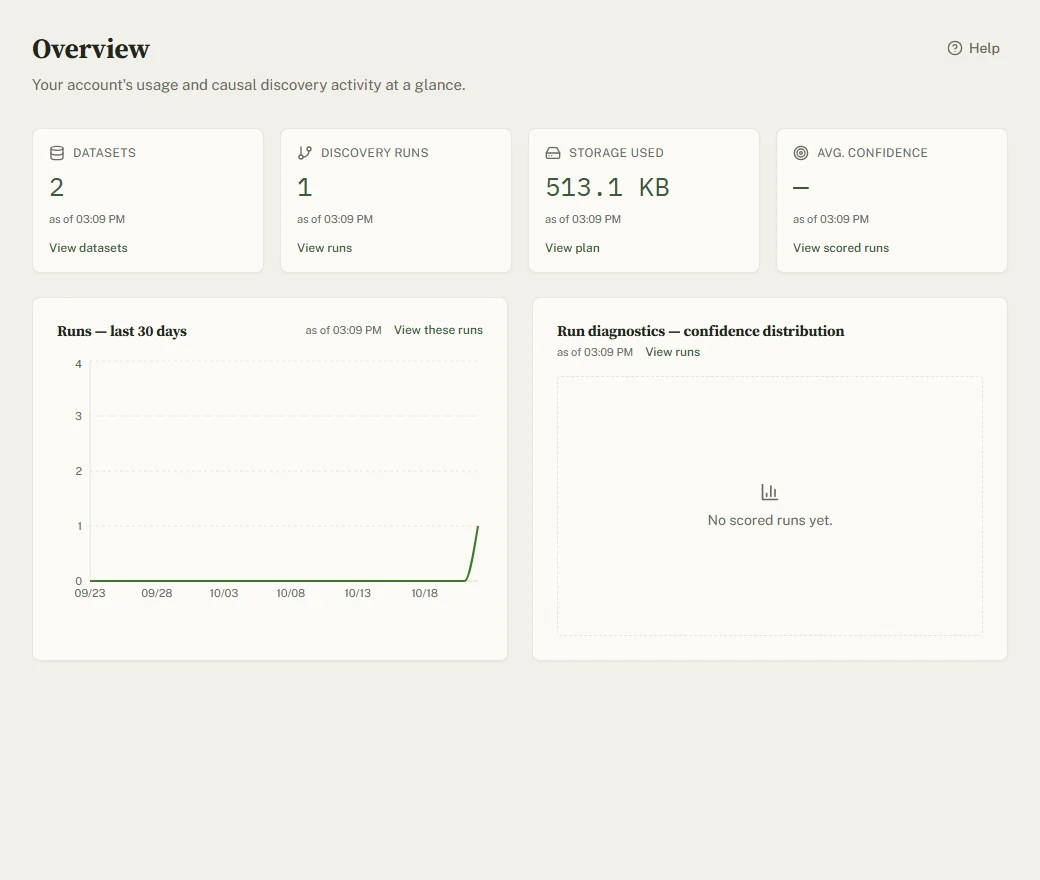Open the Help link
The width and height of the screenshot is (1040, 880).
tap(974, 48)
